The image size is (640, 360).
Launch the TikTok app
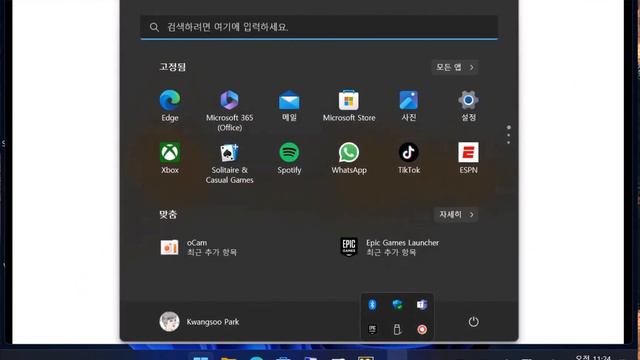[x=409, y=158]
